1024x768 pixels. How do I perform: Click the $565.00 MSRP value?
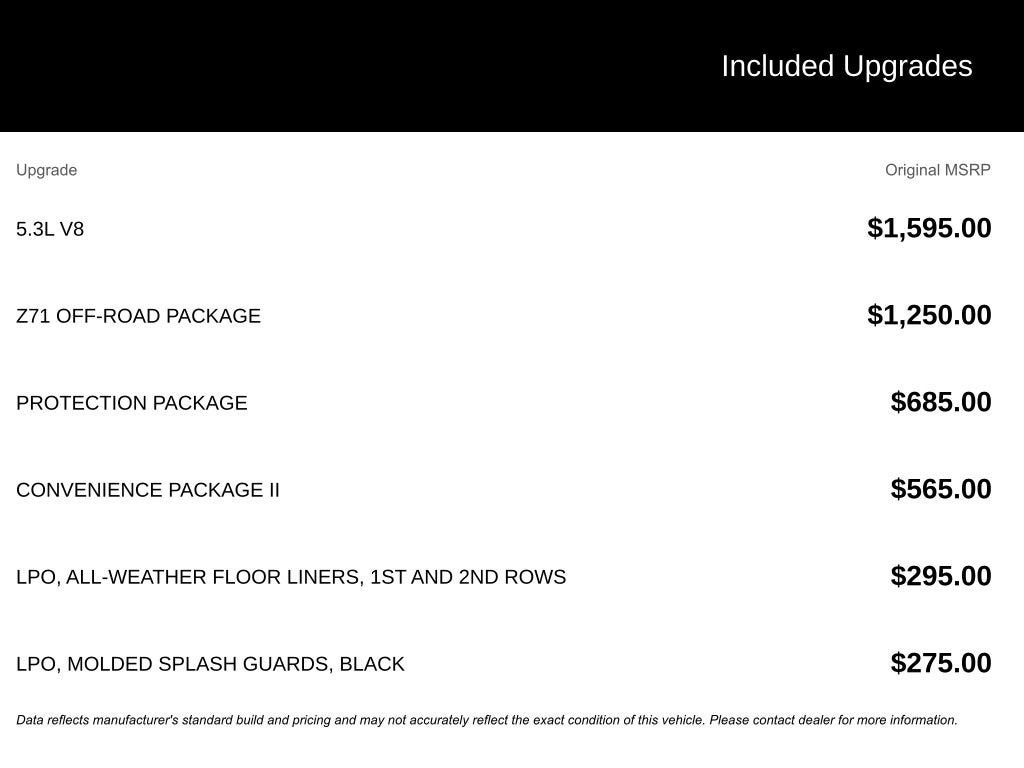click(941, 489)
